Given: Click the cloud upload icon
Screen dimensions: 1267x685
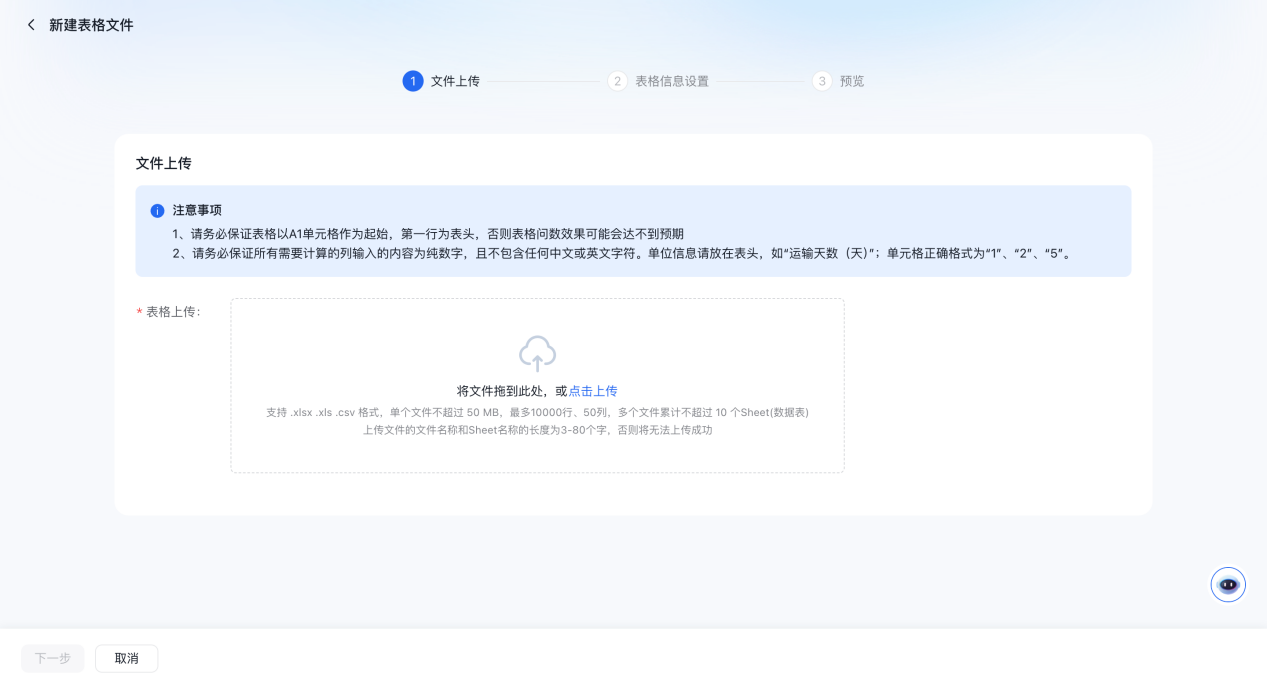Looking at the screenshot, I should click(537, 354).
